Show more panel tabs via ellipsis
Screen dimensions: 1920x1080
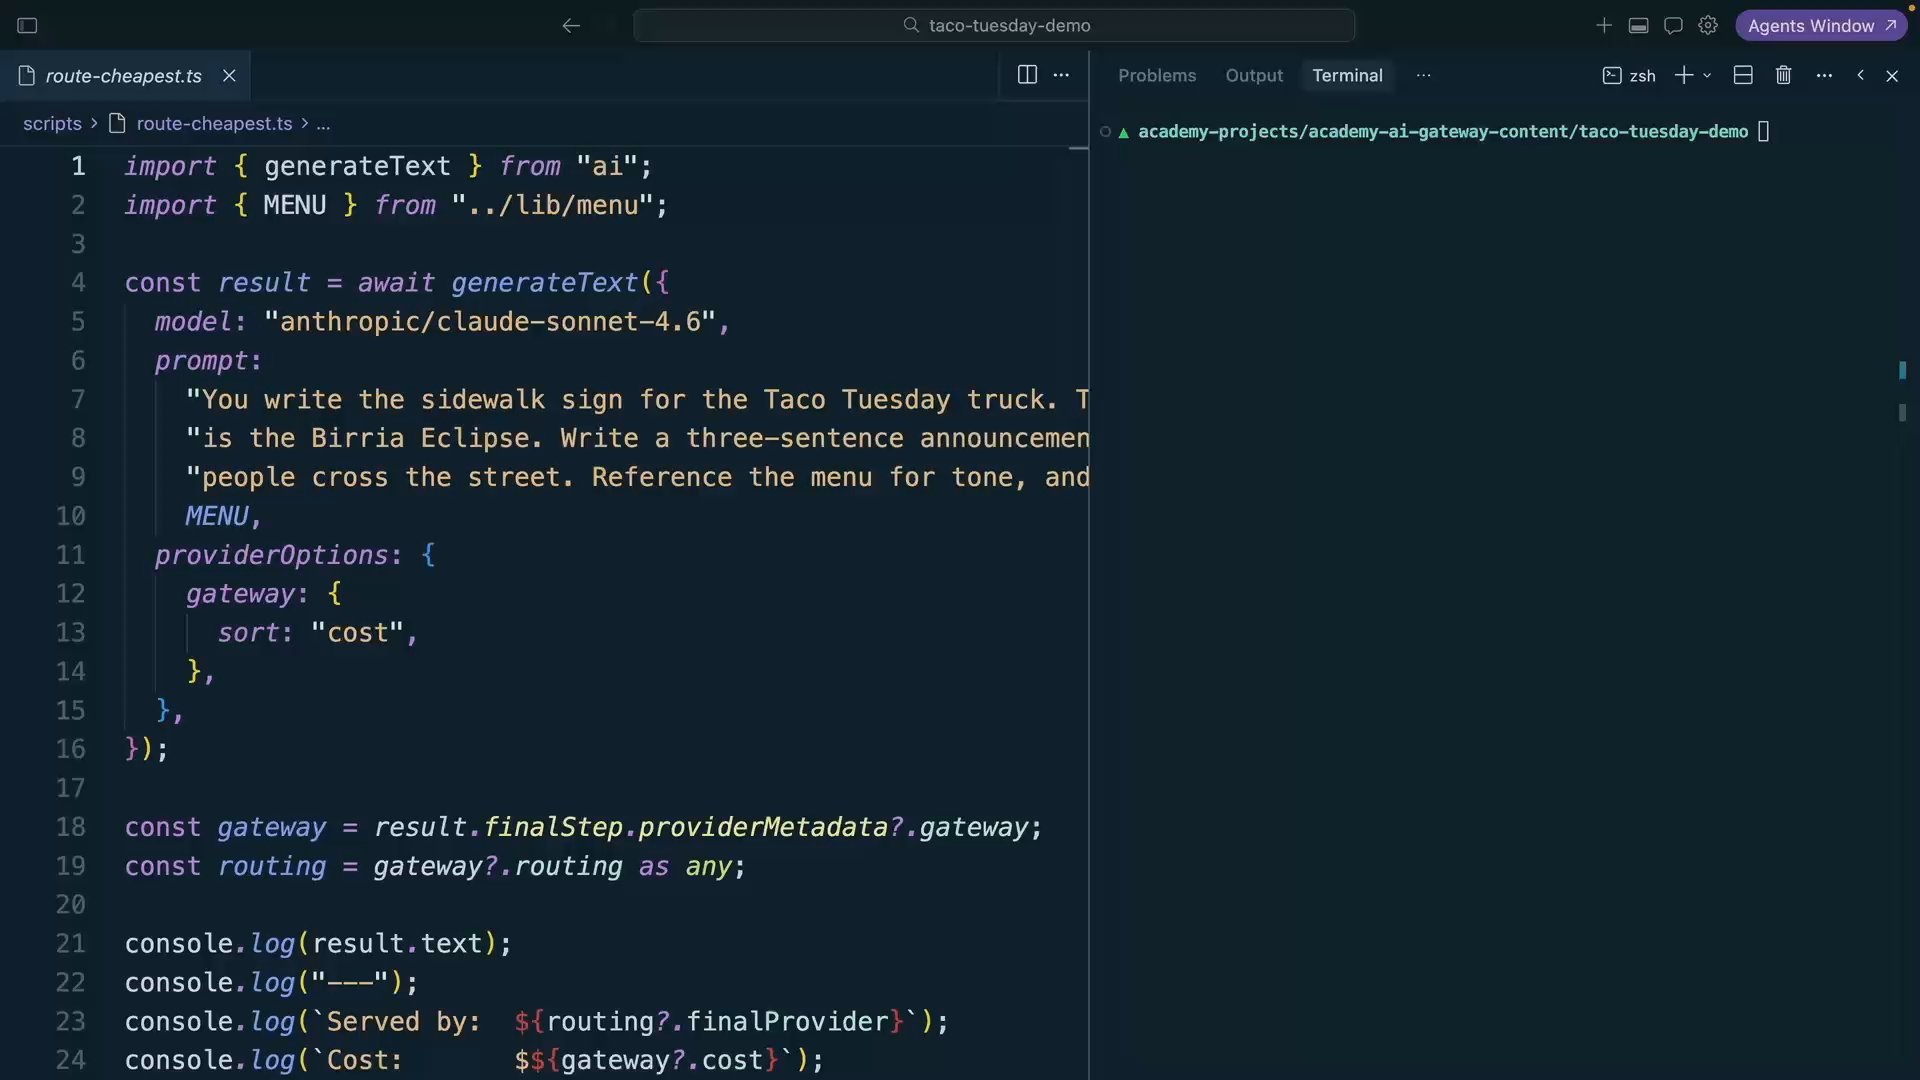tap(1424, 76)
